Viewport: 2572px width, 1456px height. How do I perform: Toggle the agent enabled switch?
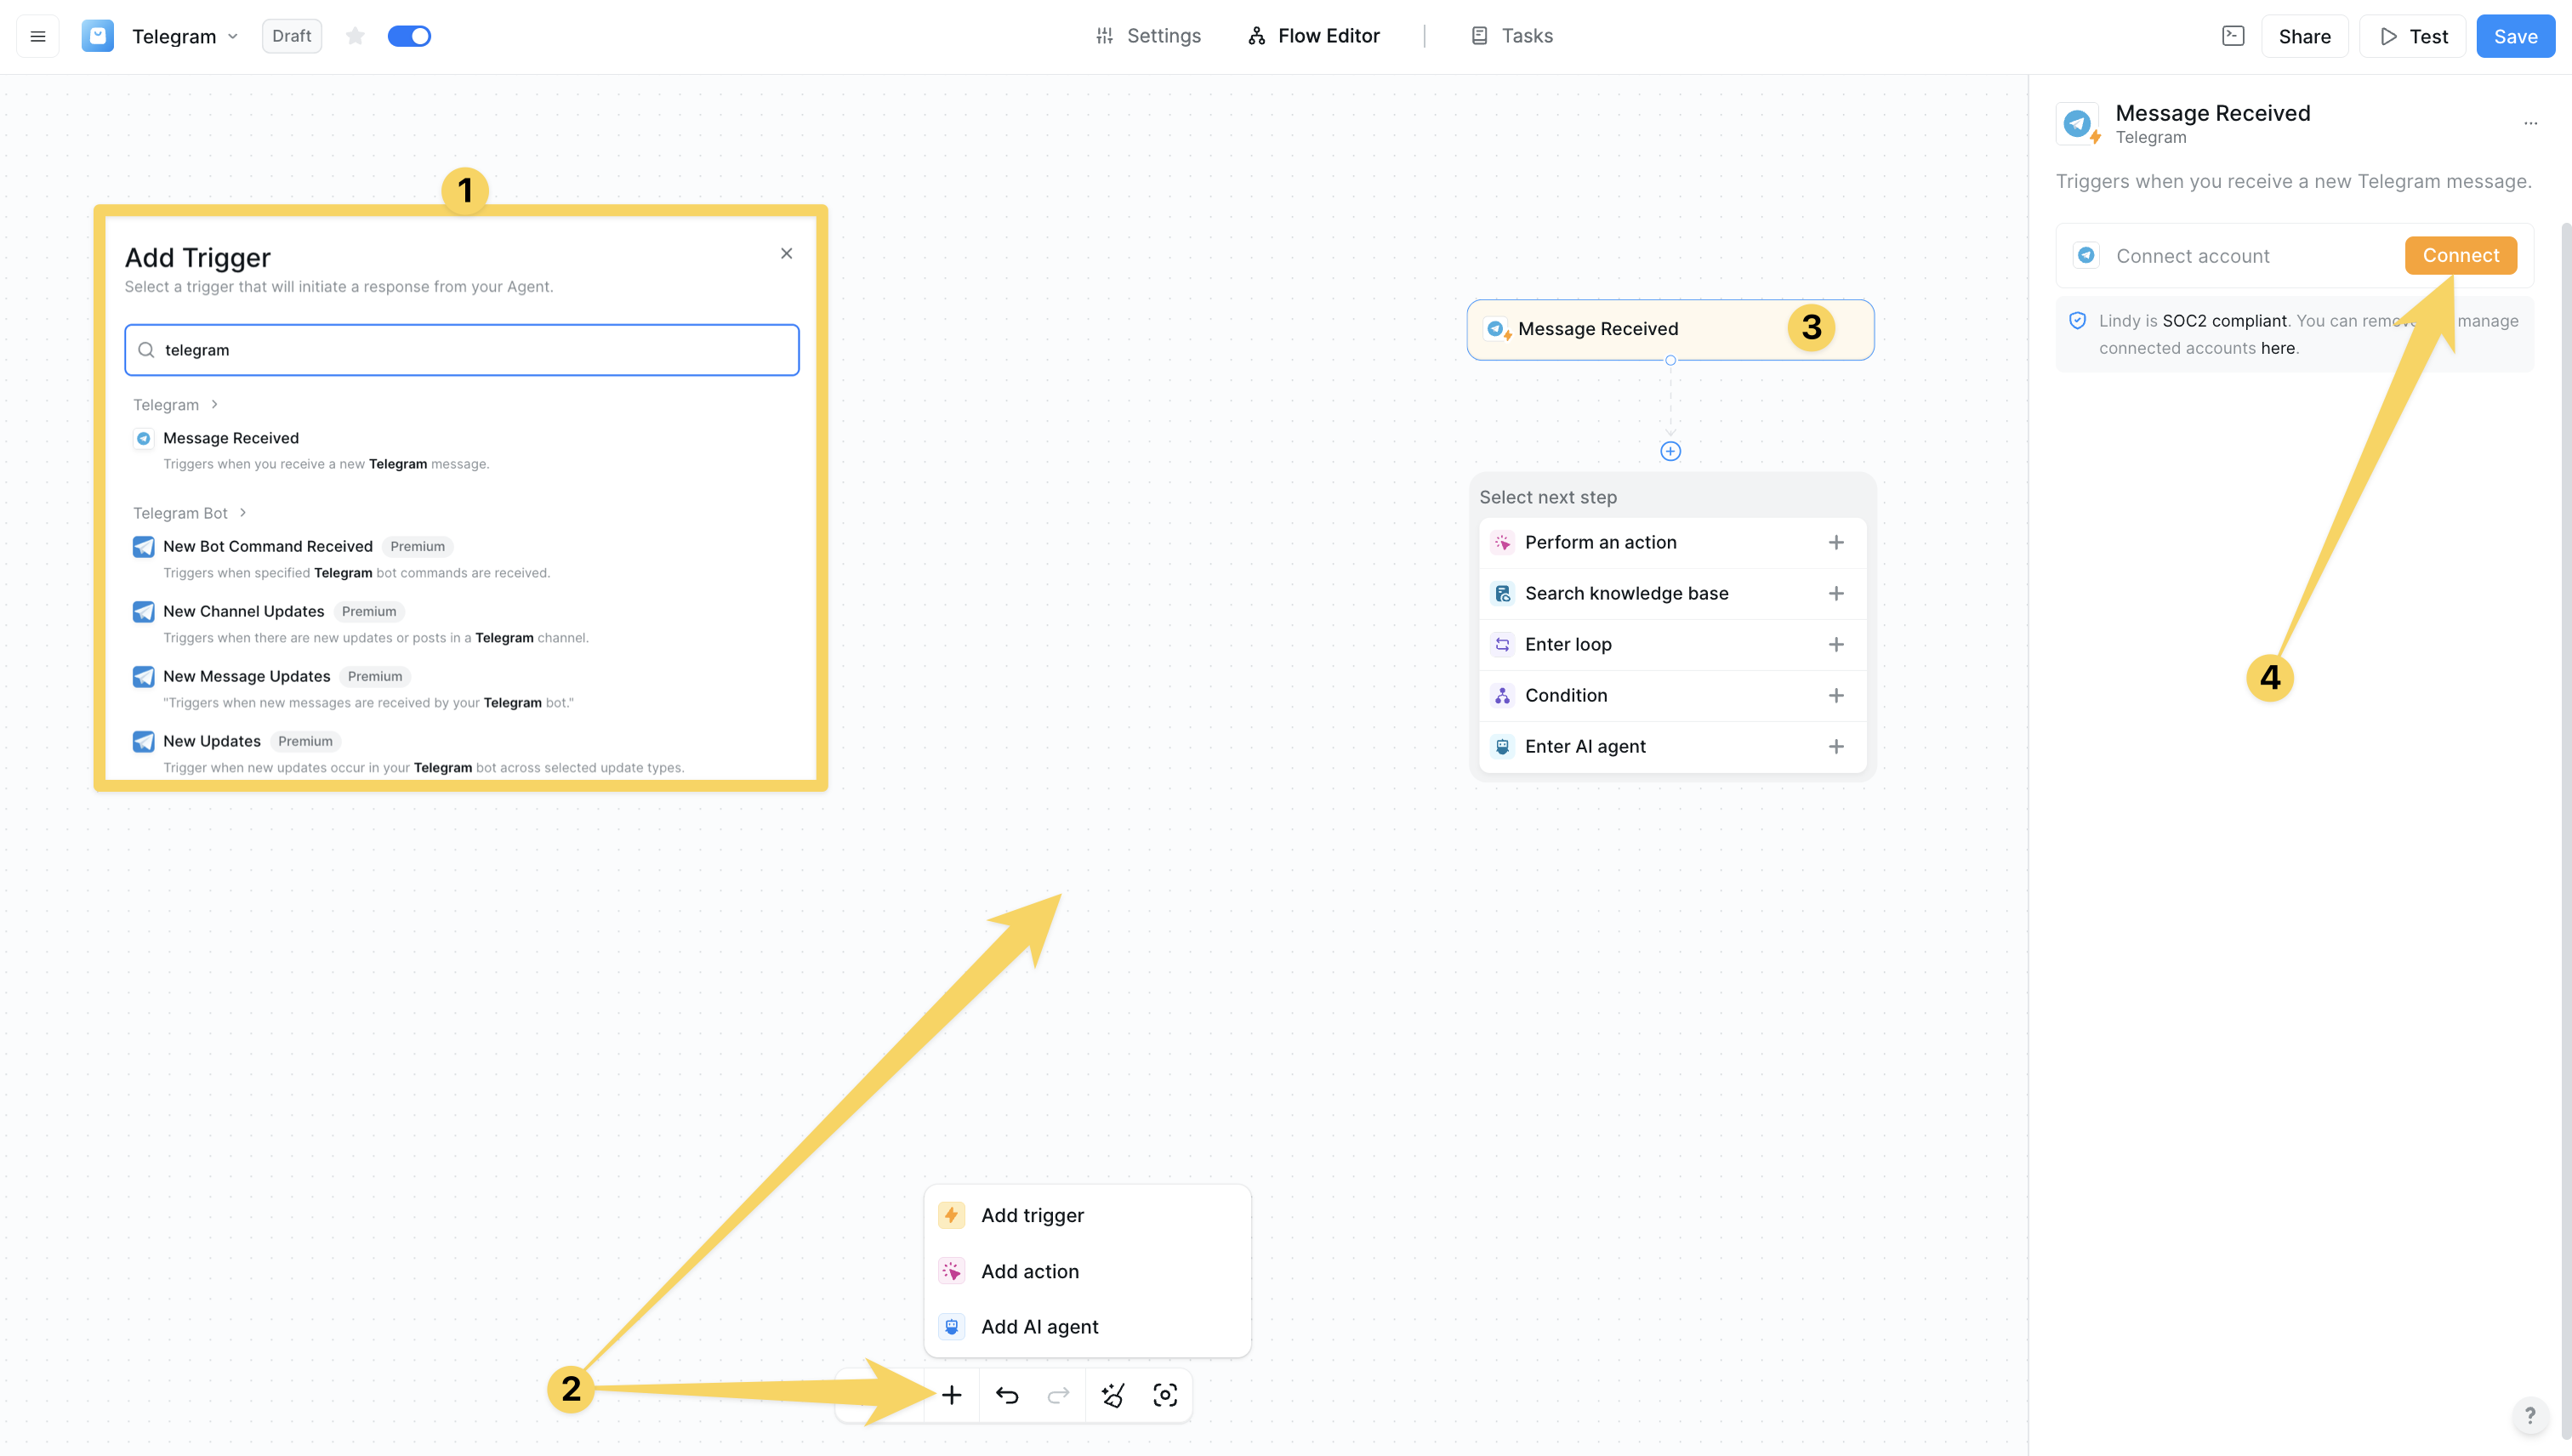pyautogui.click(x=409, y=36)
